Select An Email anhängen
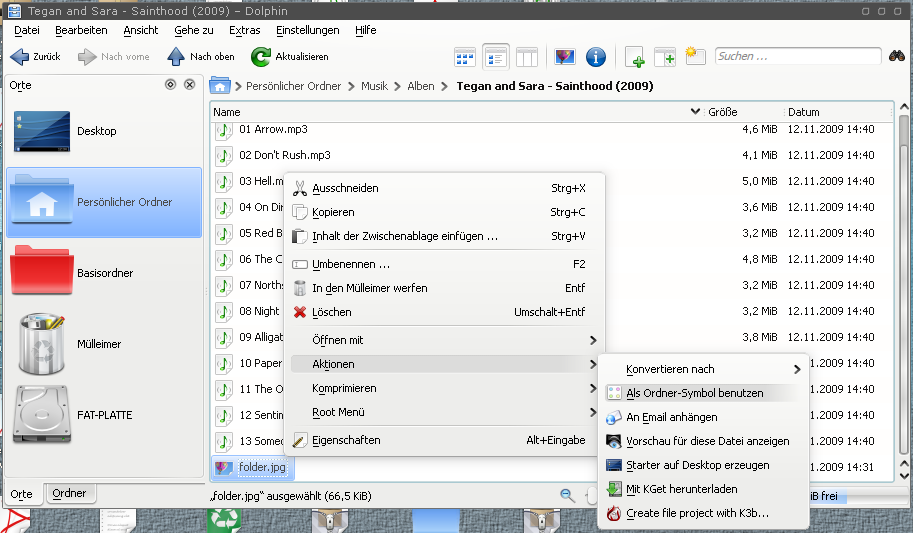Image resolution: width=913 pixels, height=533 pixels. point(703,417)
